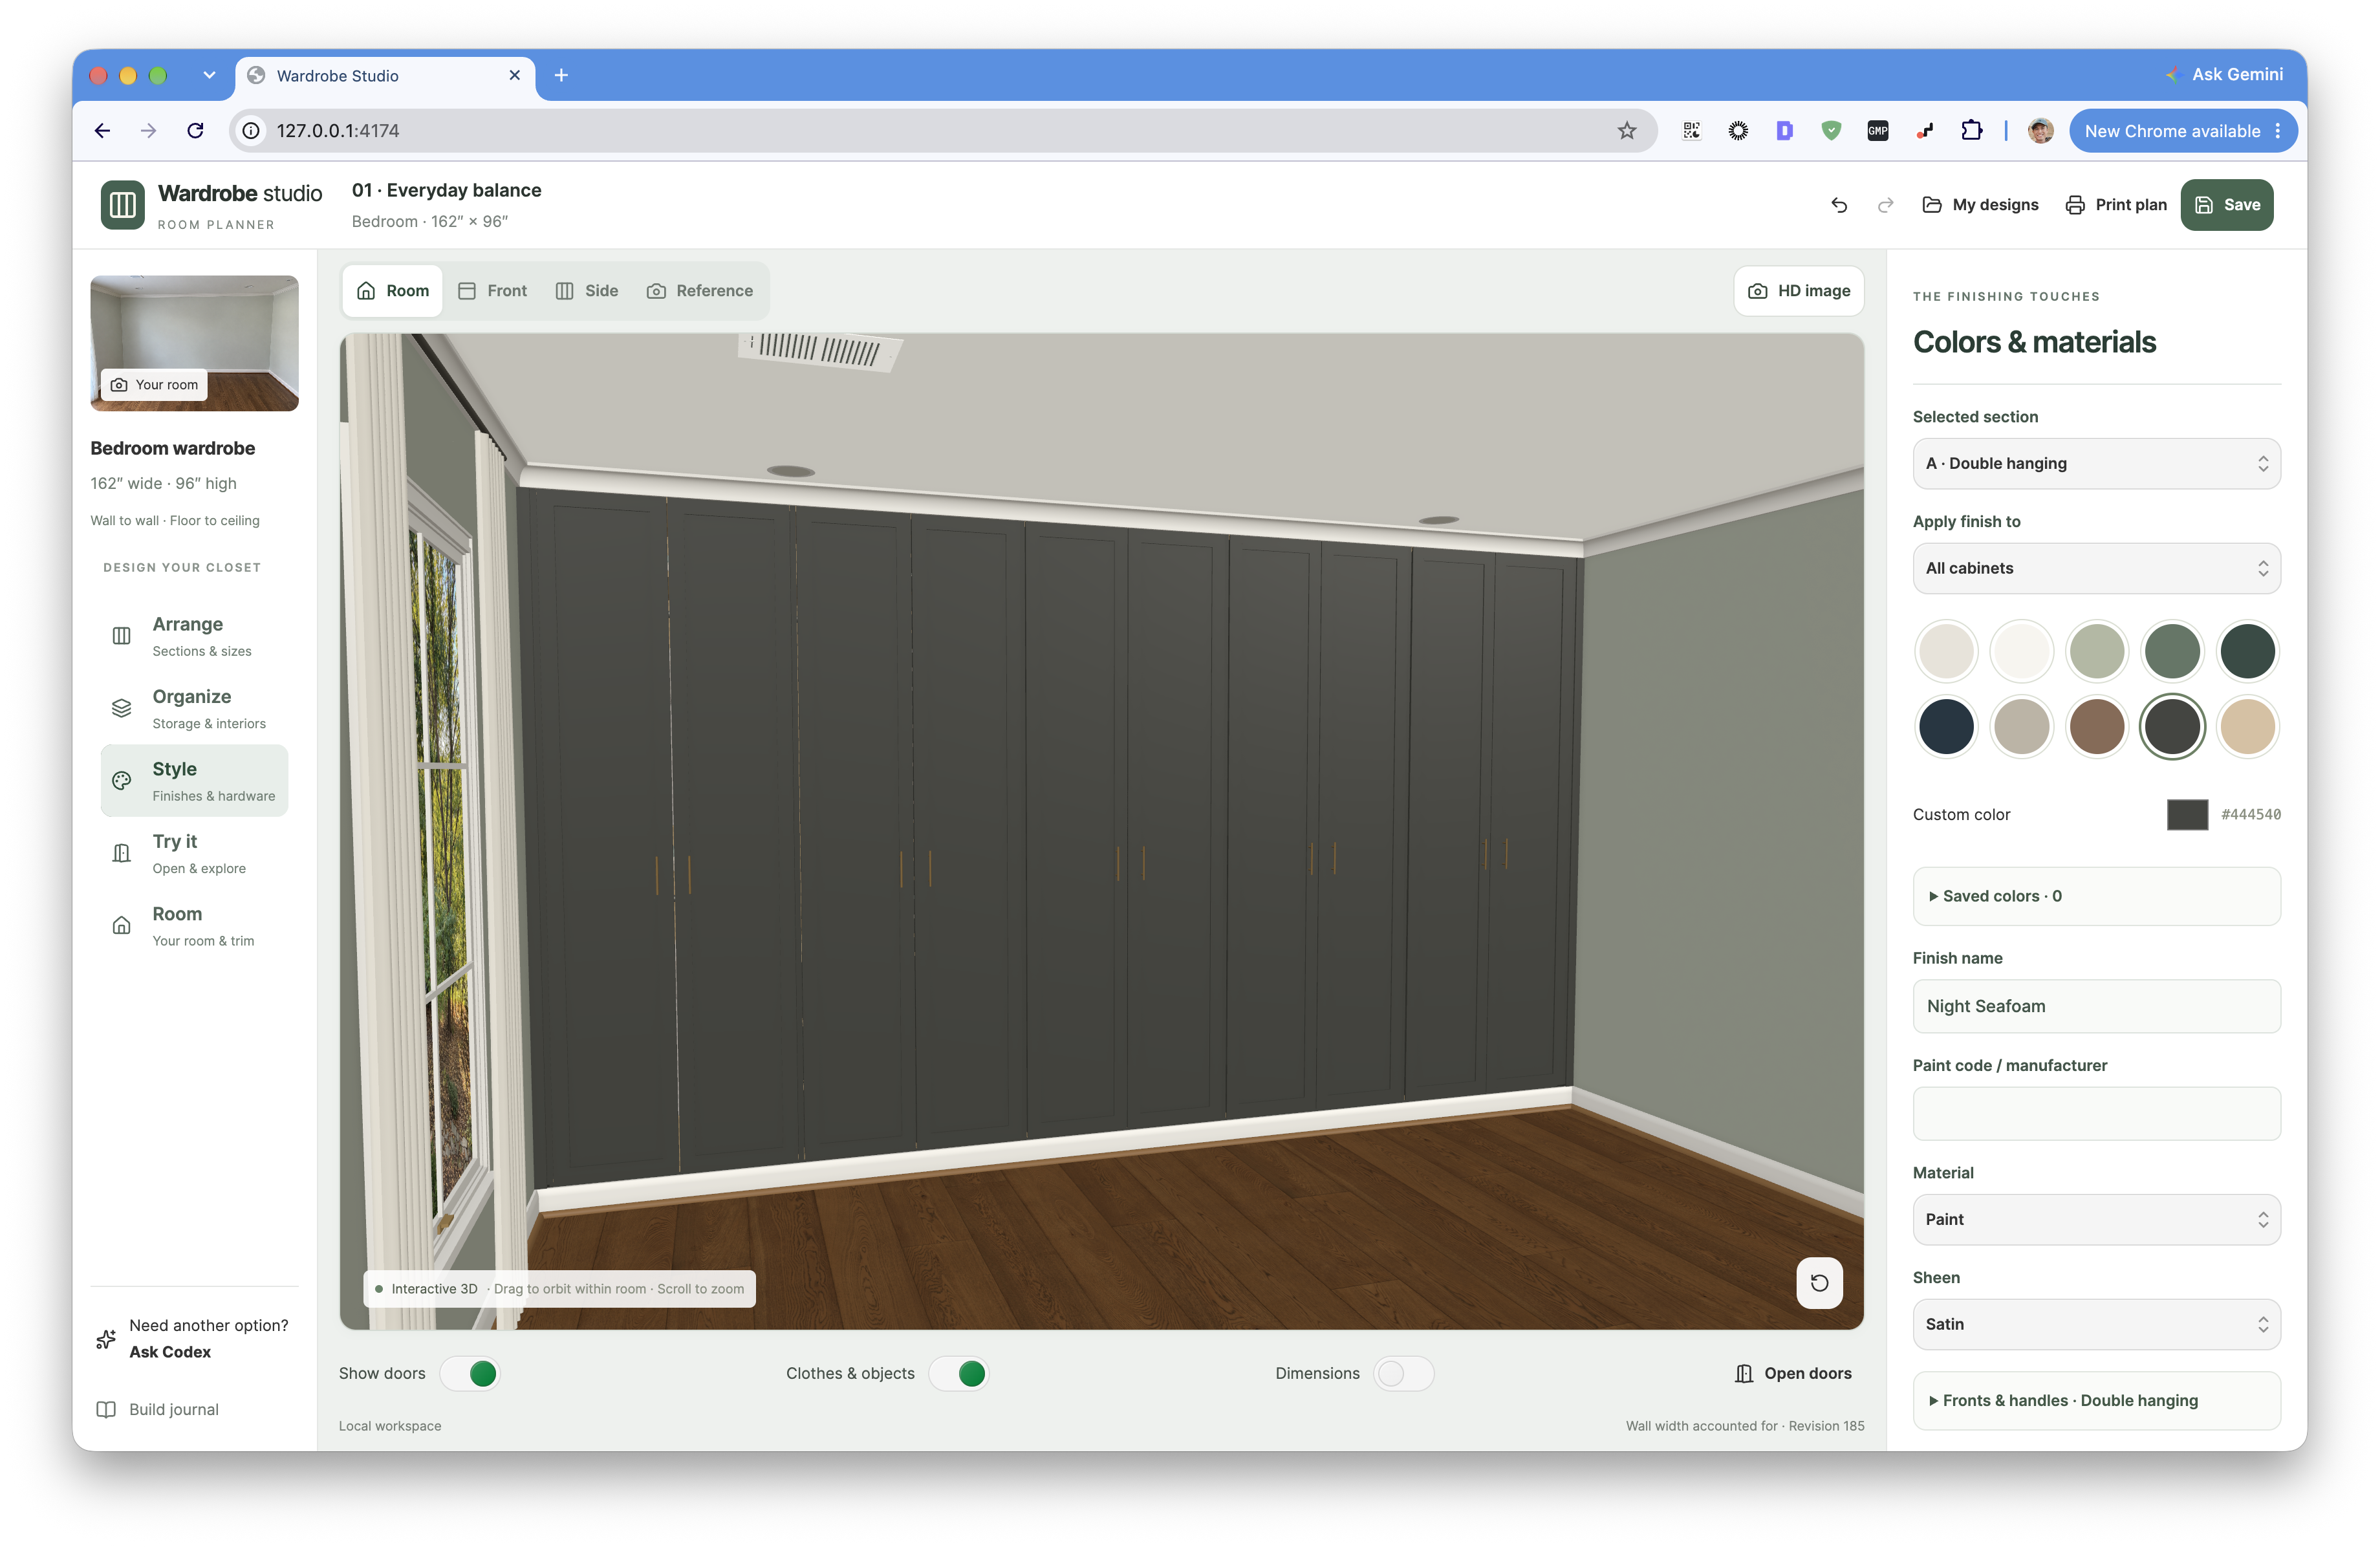Open the Room & trim step

[x=194, y=926]
